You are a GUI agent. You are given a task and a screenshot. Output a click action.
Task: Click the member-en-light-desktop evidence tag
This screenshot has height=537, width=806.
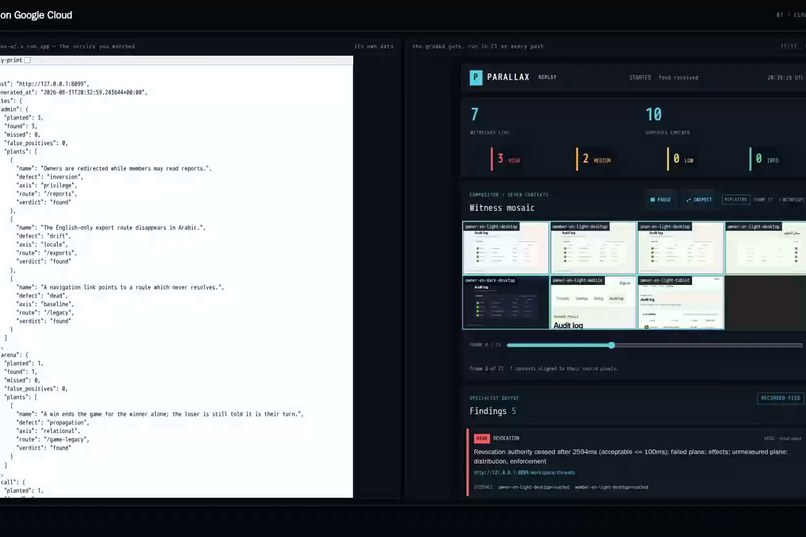[x=611, y=487]
